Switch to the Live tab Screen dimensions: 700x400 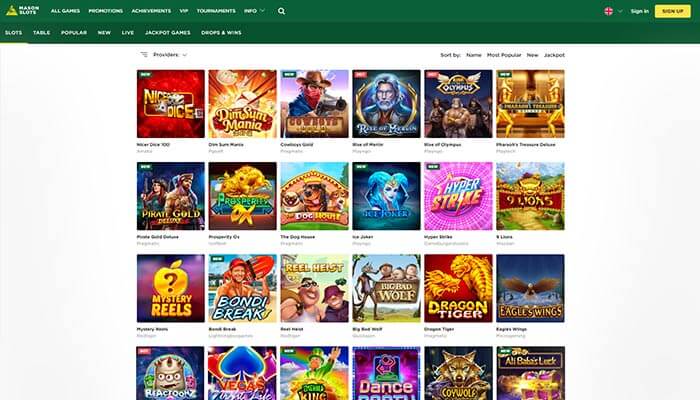(x=128, y=33)
